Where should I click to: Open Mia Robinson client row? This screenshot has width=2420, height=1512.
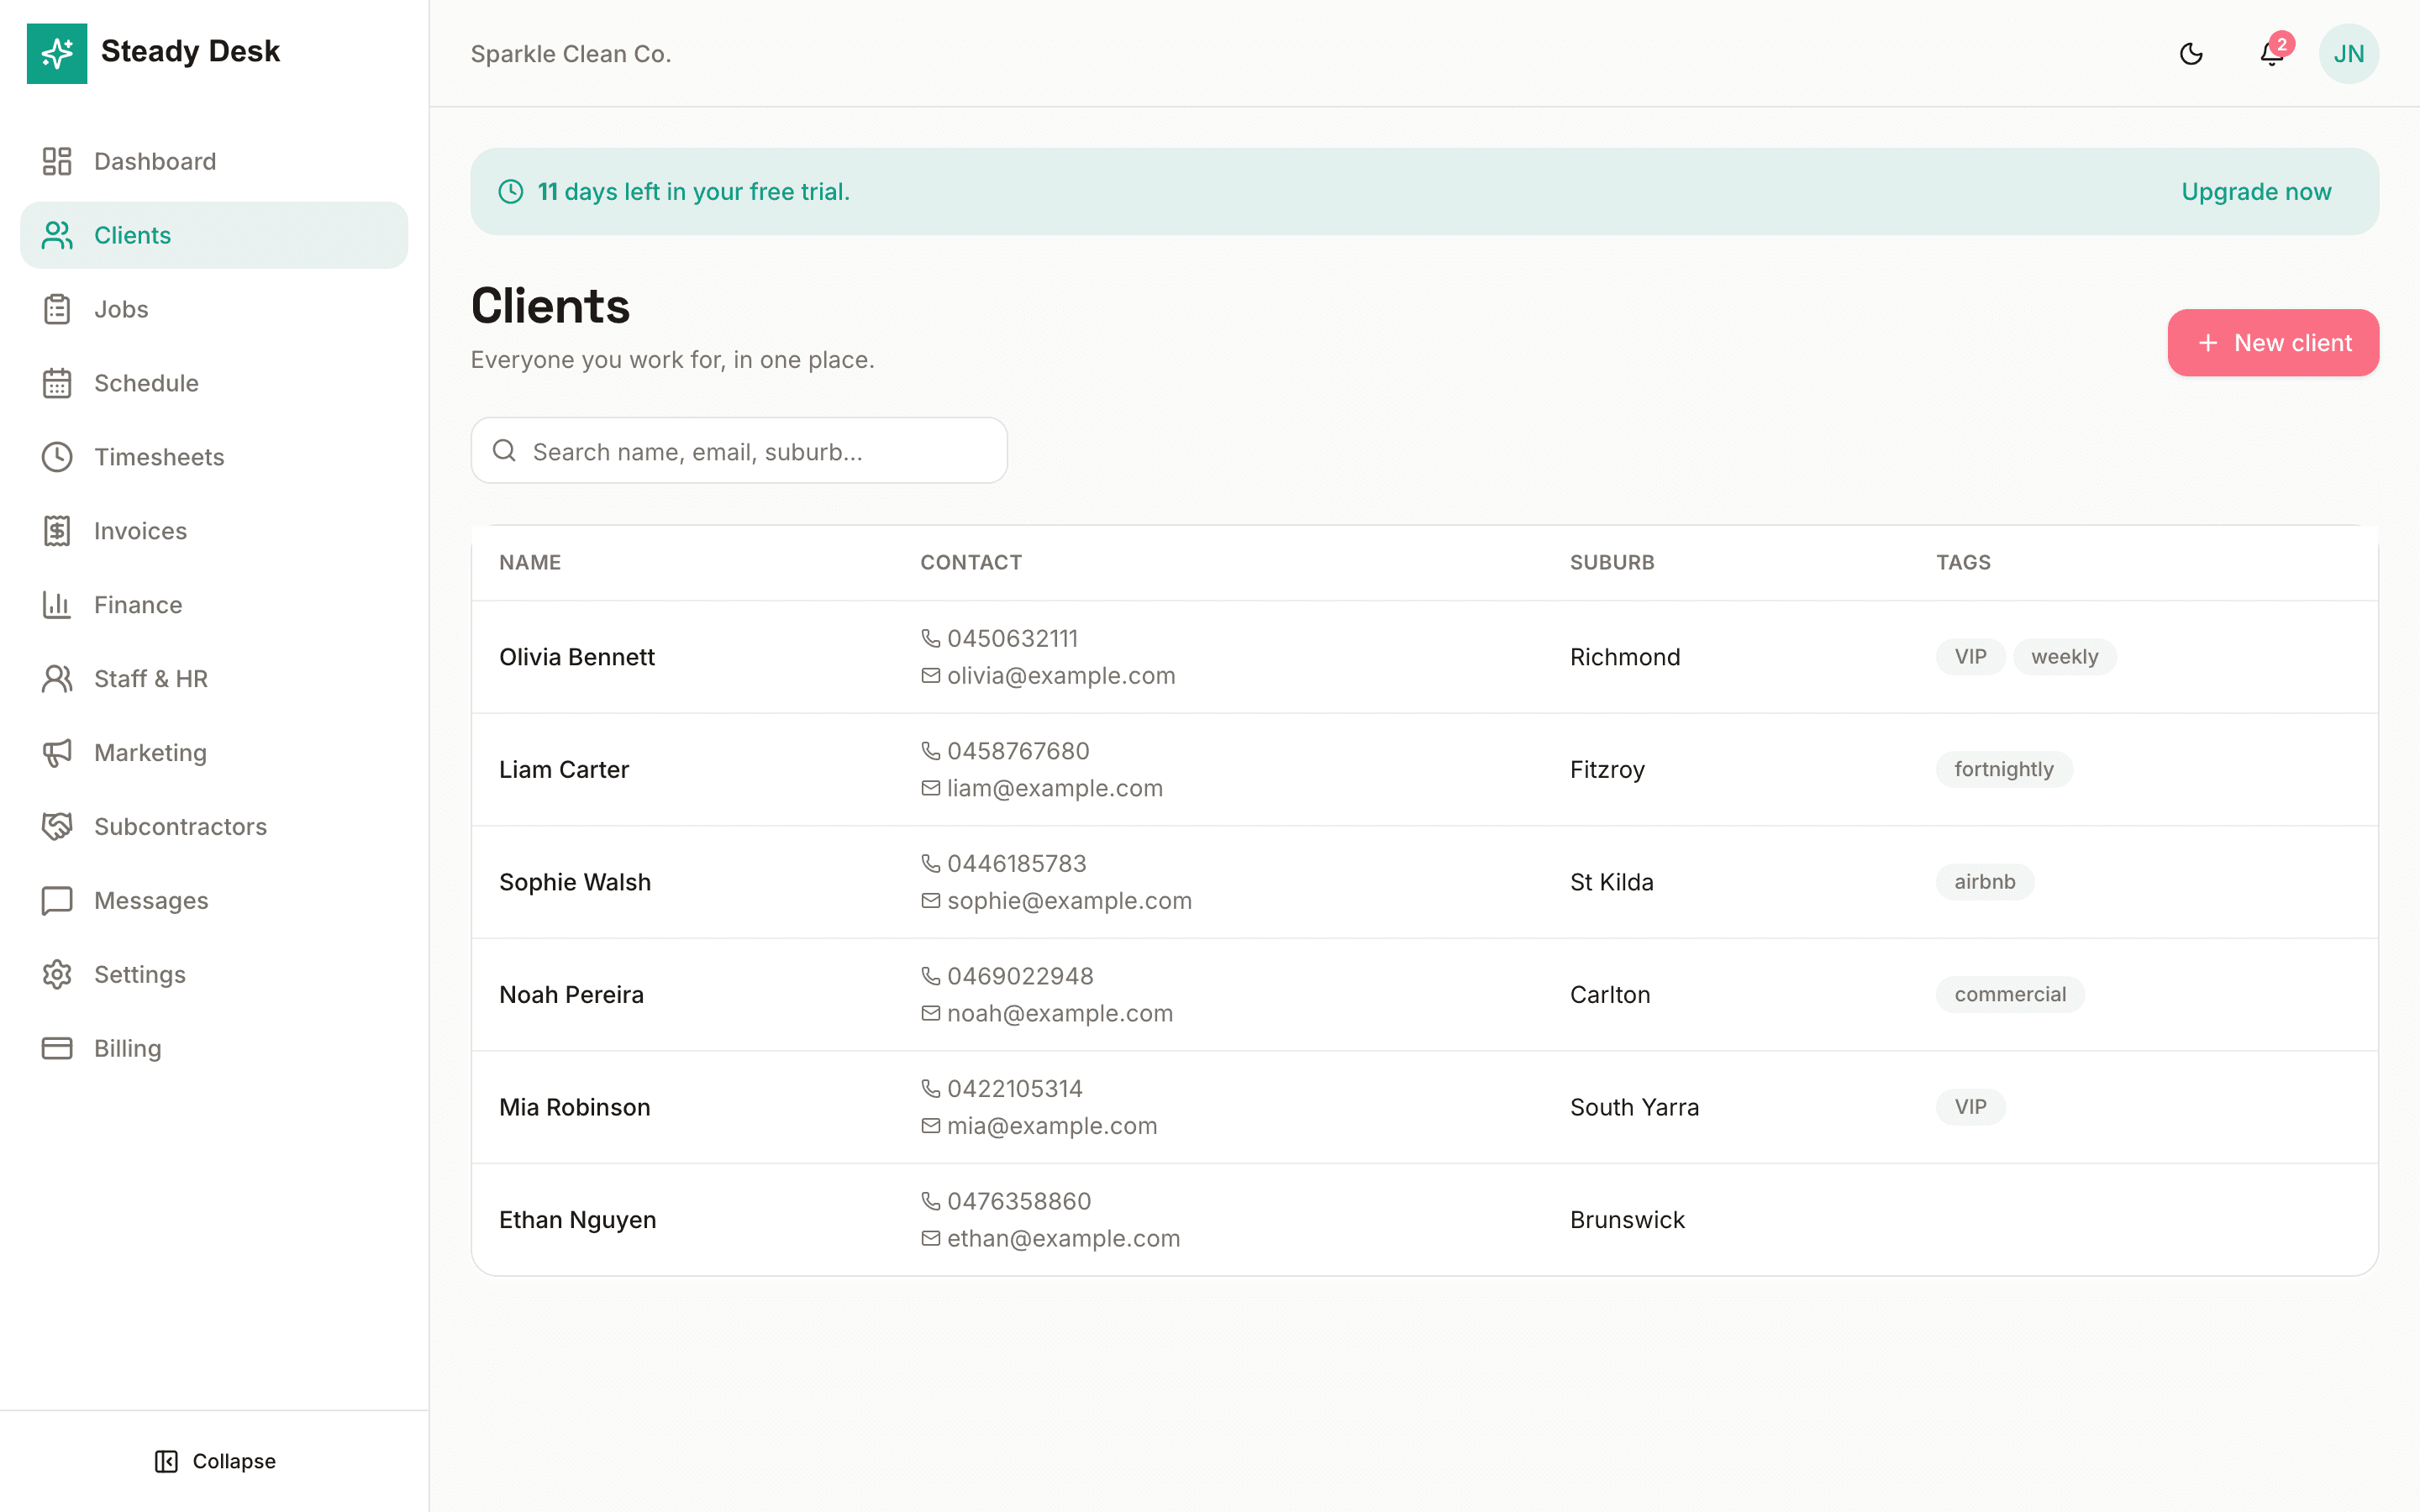tap(1424, 1107)
